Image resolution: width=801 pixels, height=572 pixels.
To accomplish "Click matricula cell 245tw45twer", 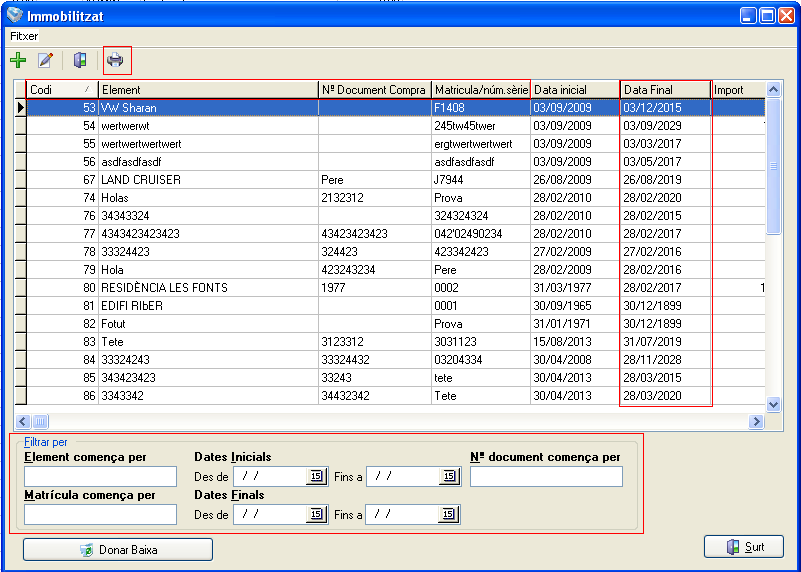I will coord(481,126).
